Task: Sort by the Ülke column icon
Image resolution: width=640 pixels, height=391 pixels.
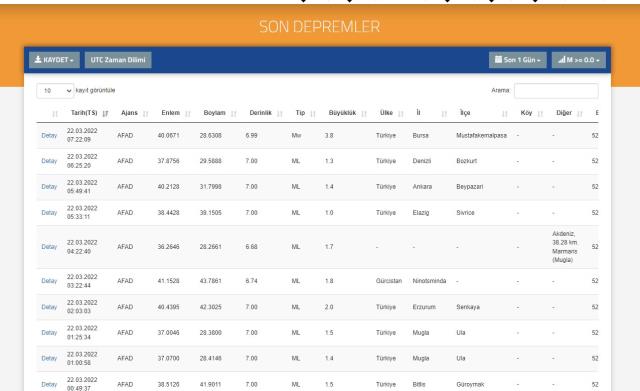Action: coord(401,113)
